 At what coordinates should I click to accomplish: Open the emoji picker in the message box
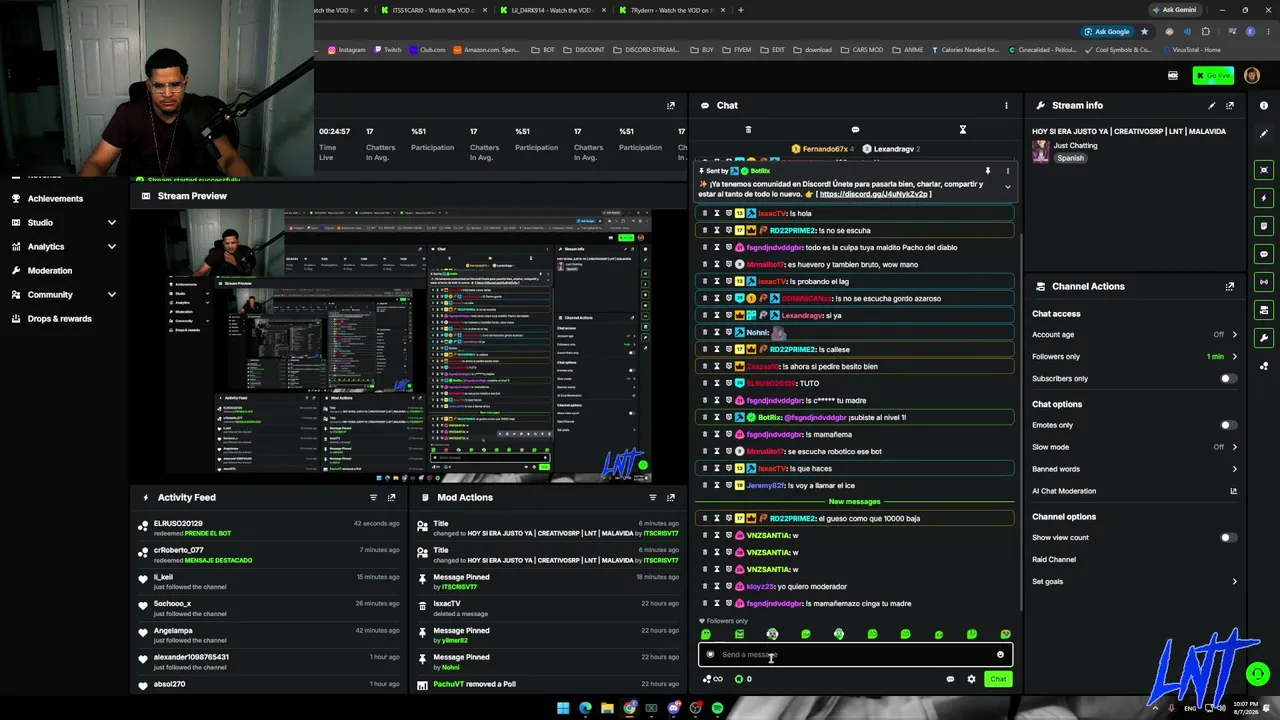pos(1000,655)
